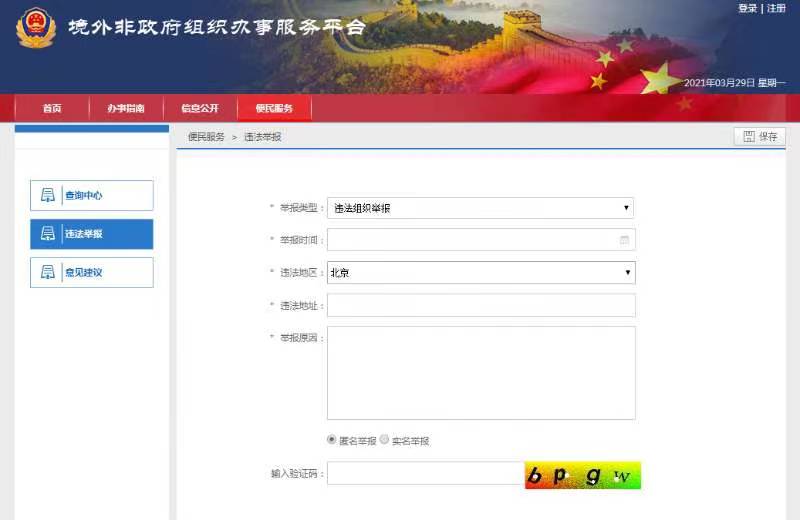Select 实名举报 radio option
This screenshot has width=800, height=520.
pyautogui.click(x=384, y=440)
